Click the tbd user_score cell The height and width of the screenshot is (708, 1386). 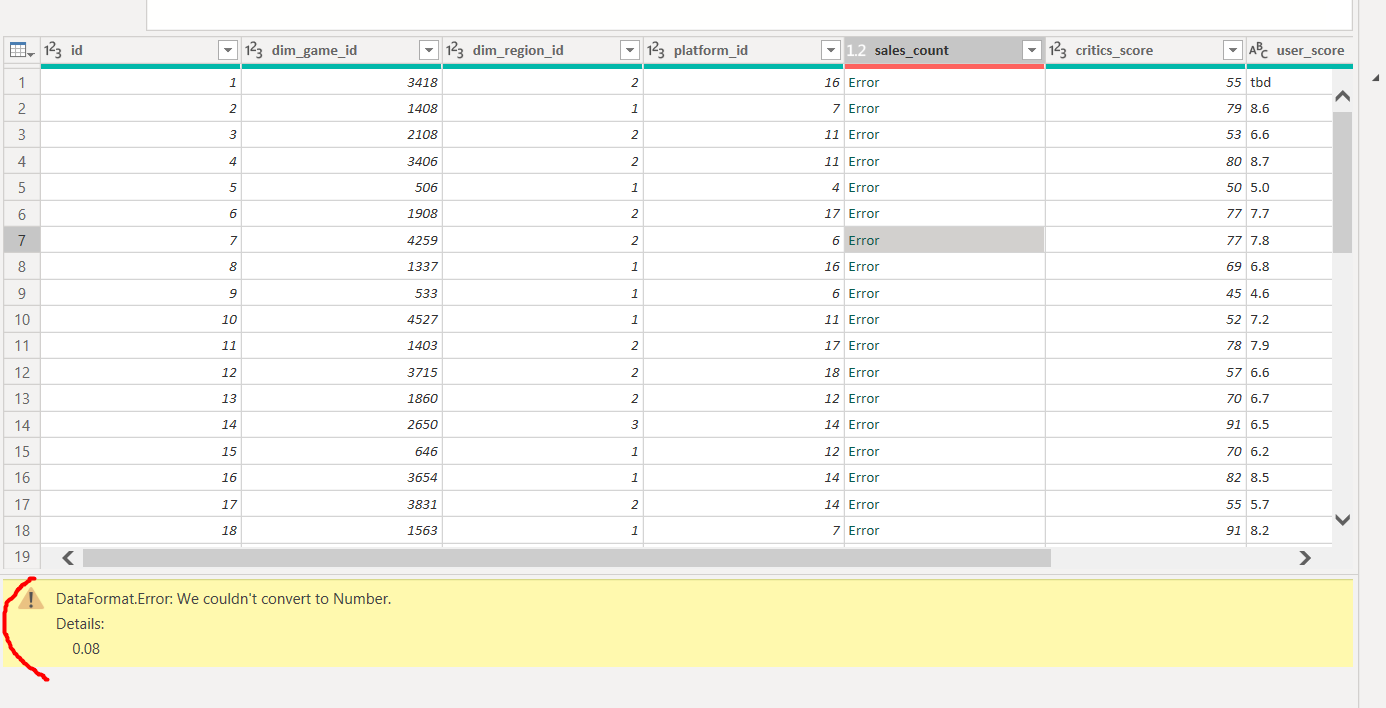pyautogui.click(x=1289, y=82)
